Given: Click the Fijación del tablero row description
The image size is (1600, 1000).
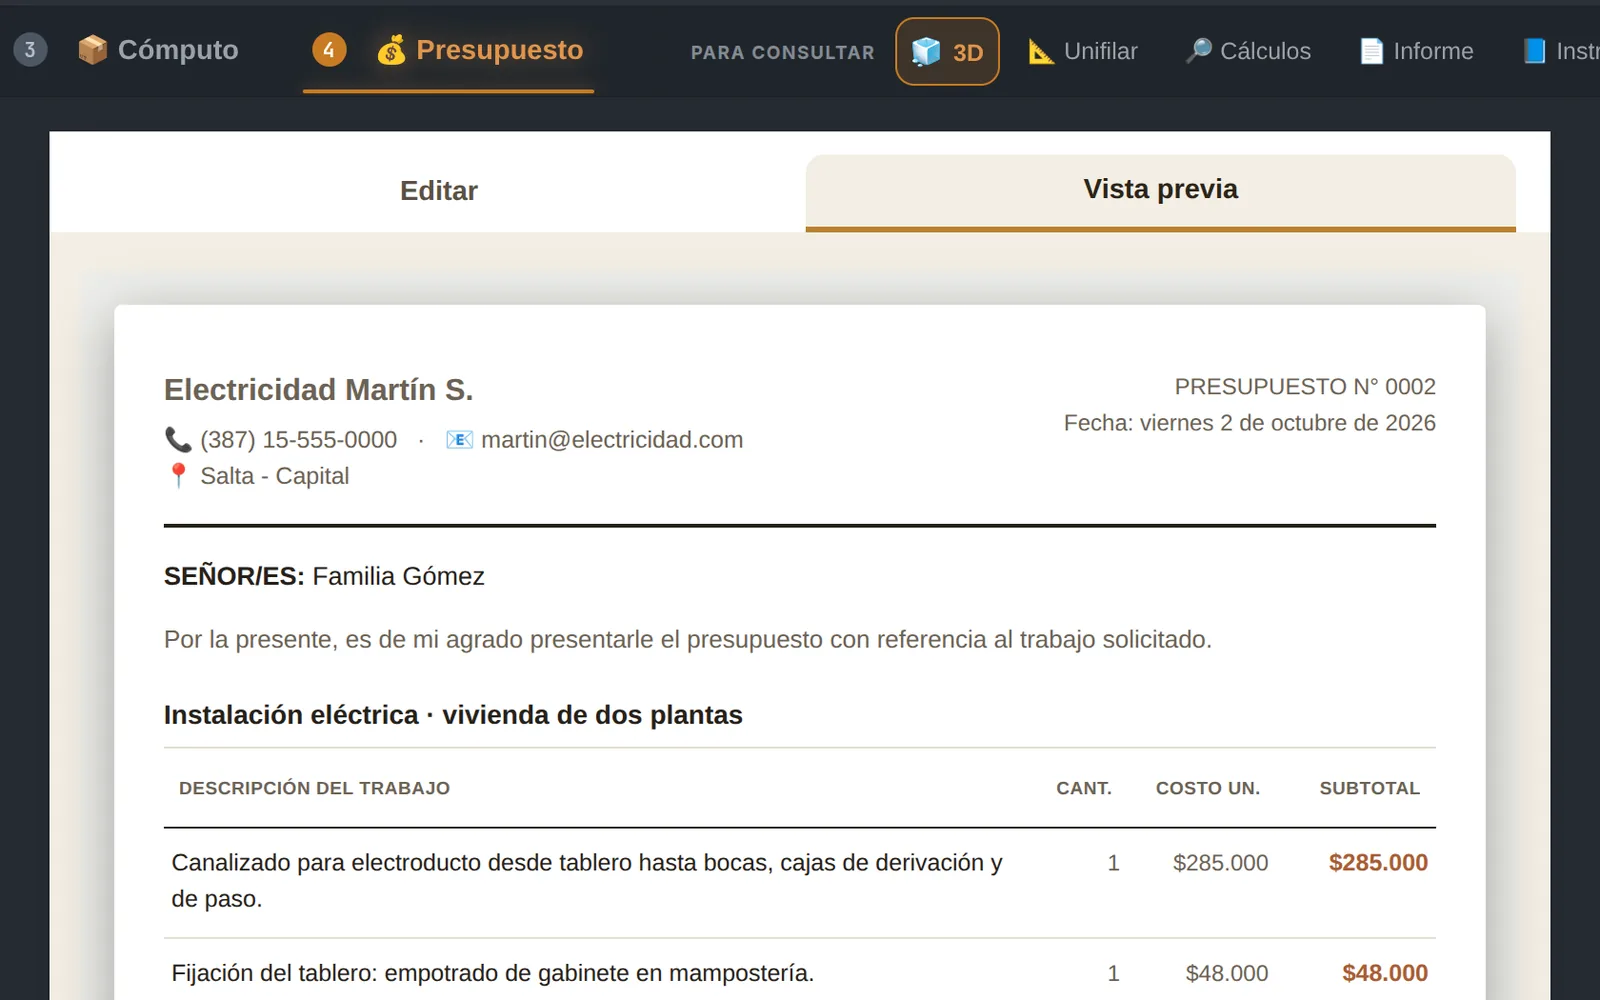Looking at the screenshot, I should tap(492, 973).
